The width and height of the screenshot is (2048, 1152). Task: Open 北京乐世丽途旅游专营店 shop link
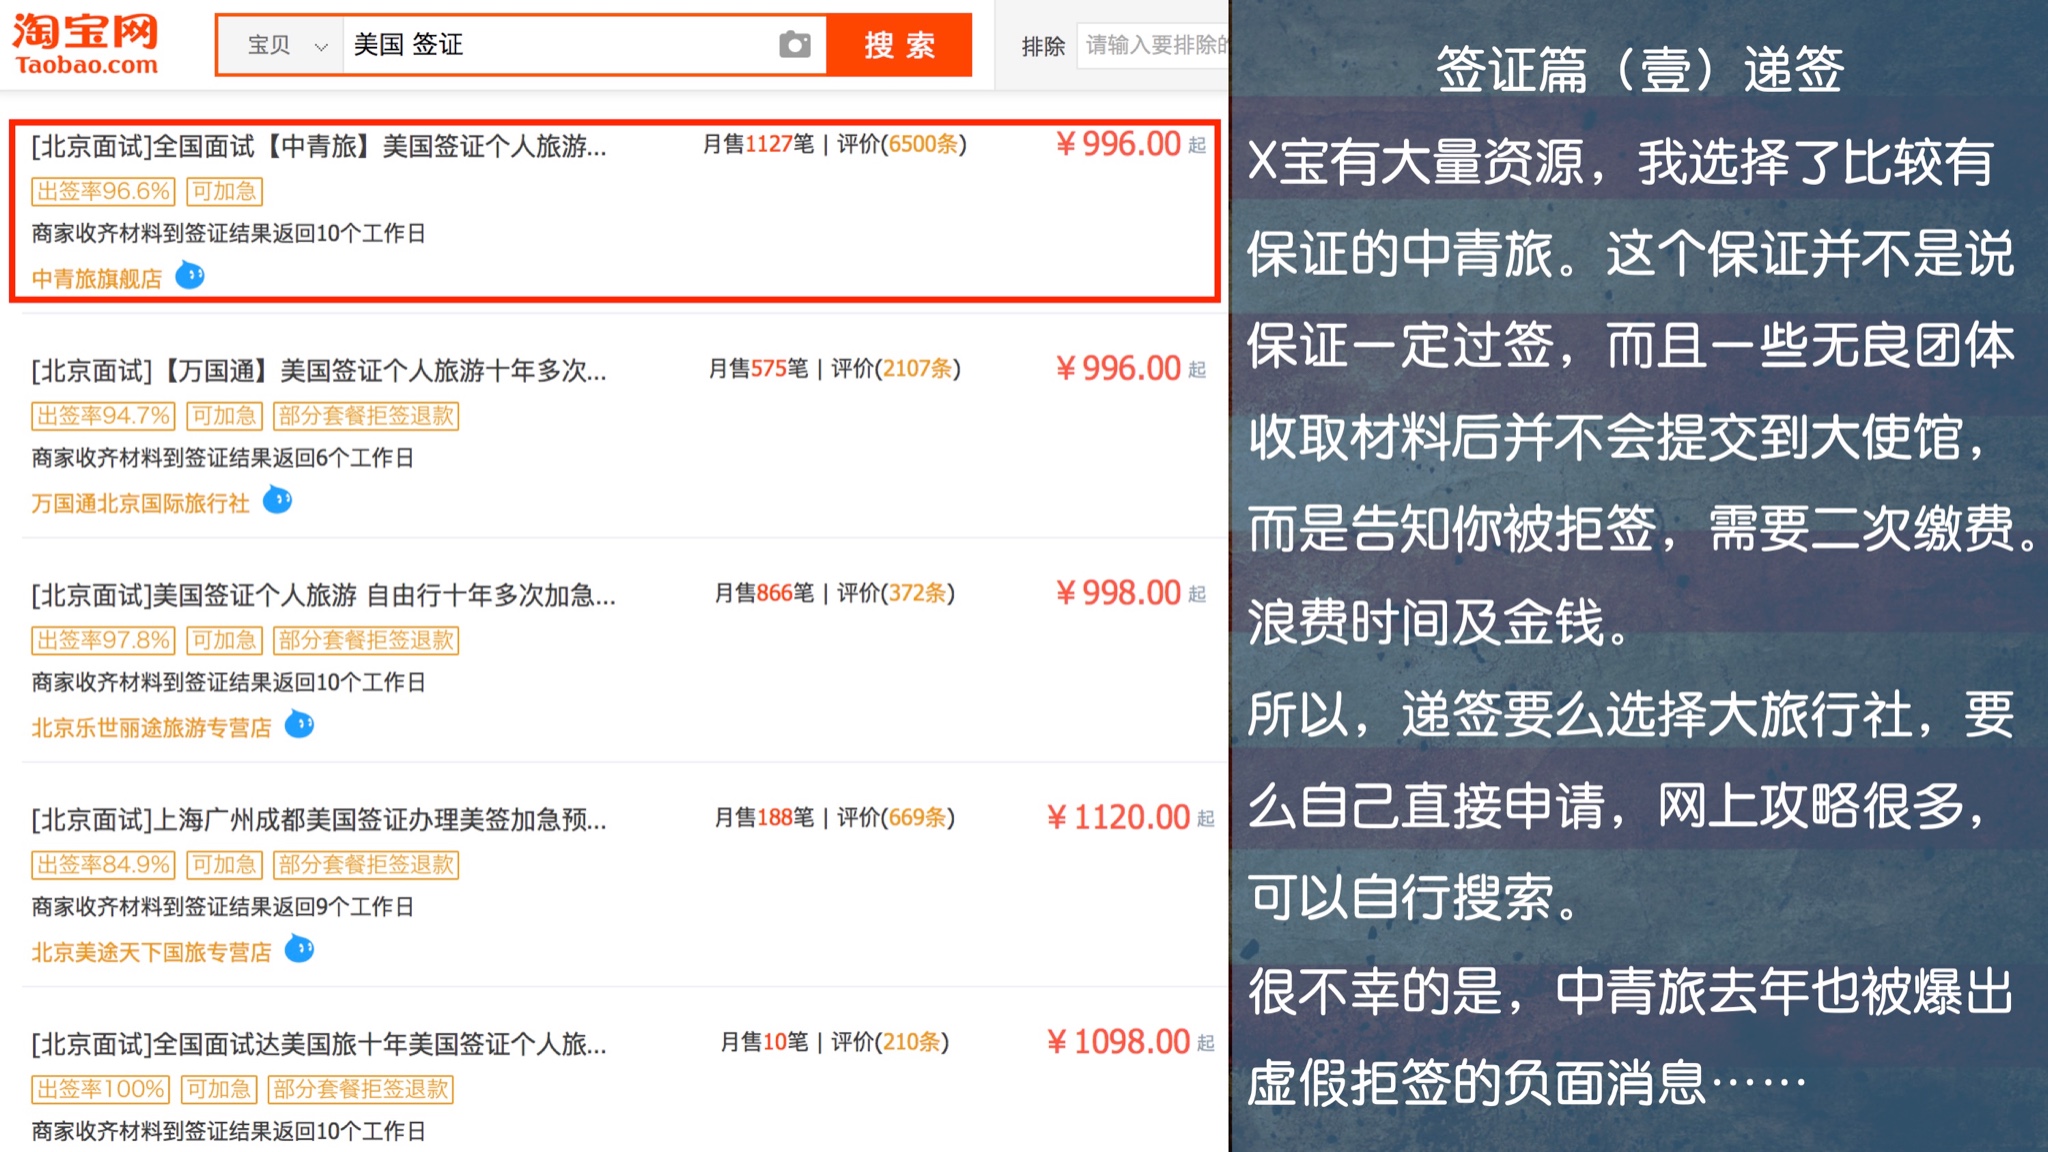(151, 728)
